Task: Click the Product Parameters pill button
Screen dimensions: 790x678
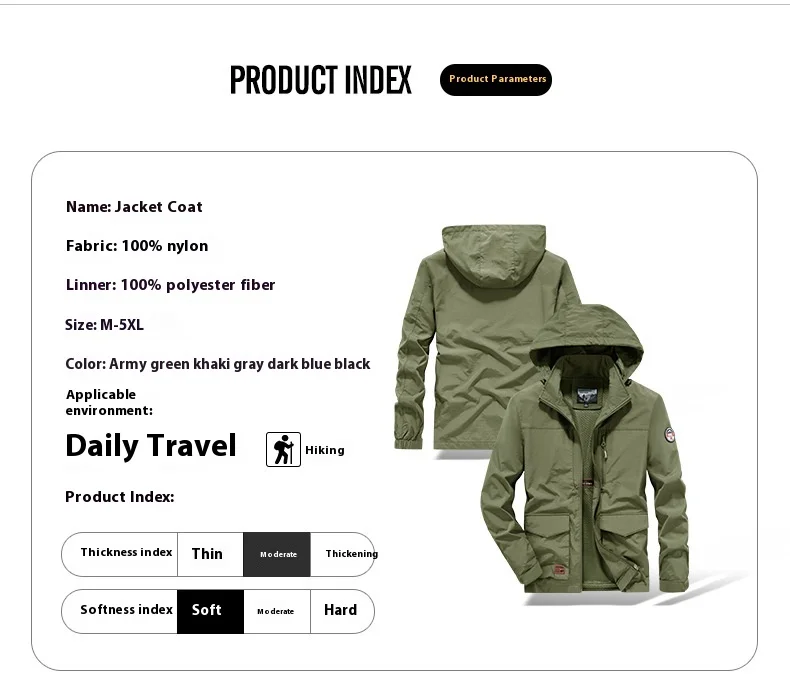Action: 496,80
